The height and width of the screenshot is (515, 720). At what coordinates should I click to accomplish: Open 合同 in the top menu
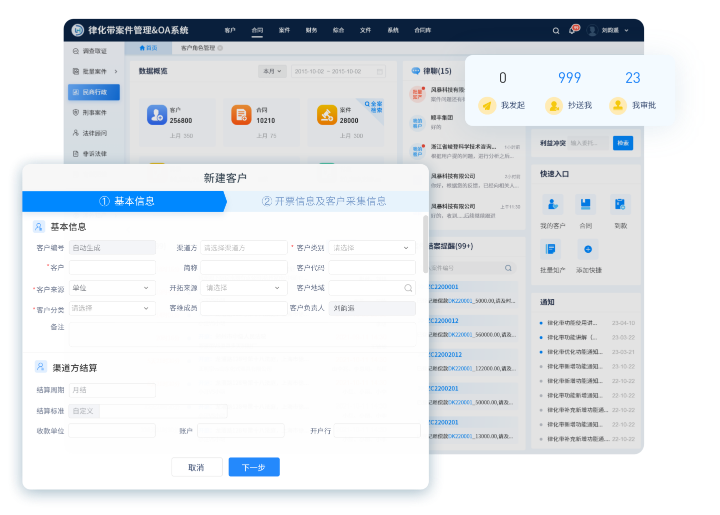tap(257, 30)
